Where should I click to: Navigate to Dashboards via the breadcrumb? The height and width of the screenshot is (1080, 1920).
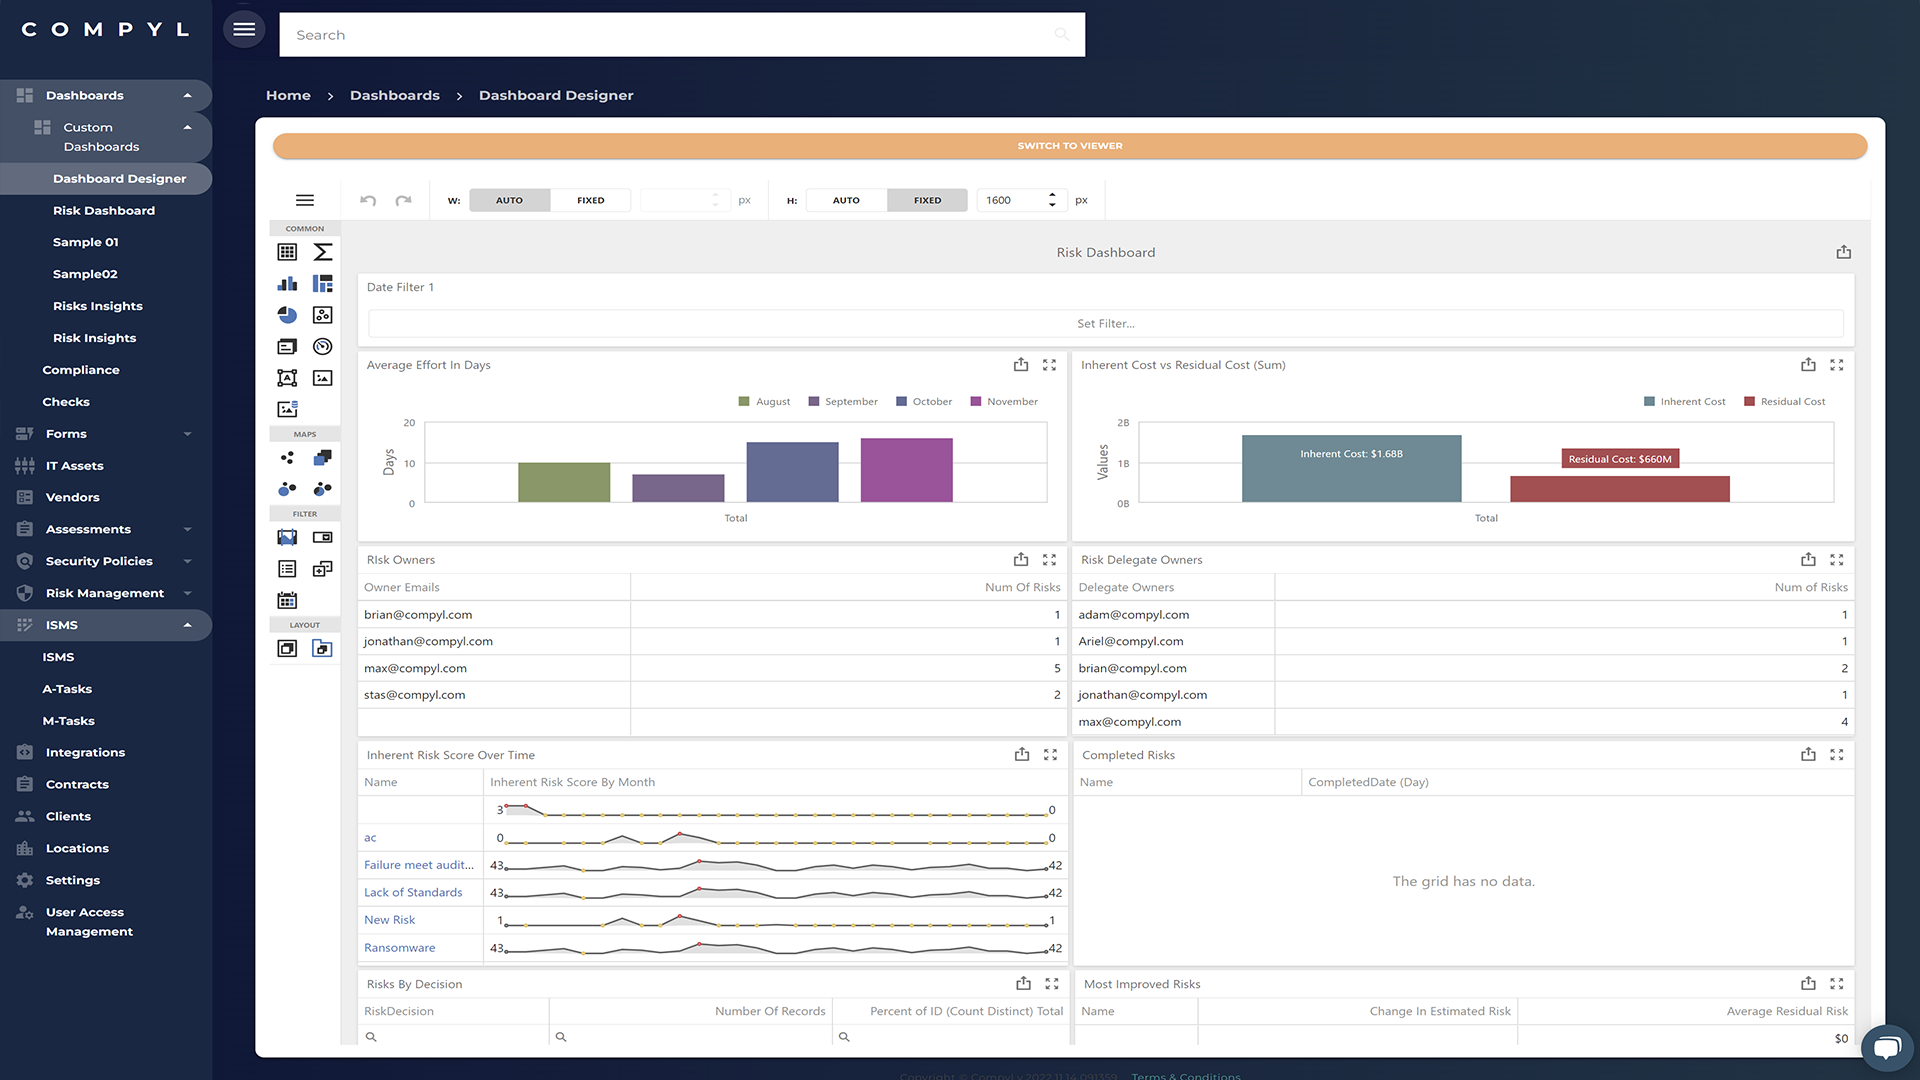394,95
